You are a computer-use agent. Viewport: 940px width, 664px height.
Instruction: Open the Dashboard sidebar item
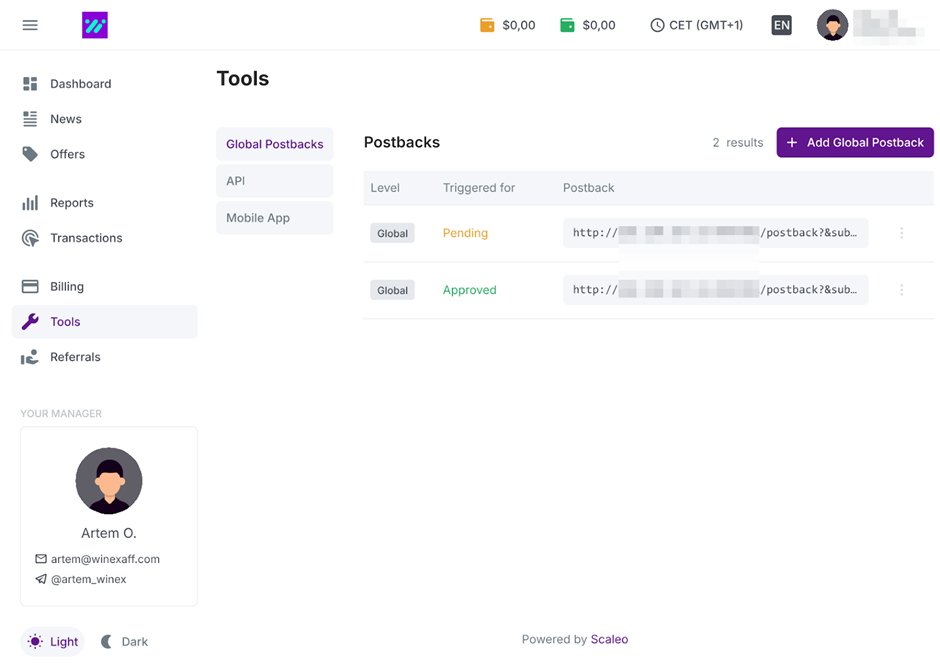[x=80, y=84]
